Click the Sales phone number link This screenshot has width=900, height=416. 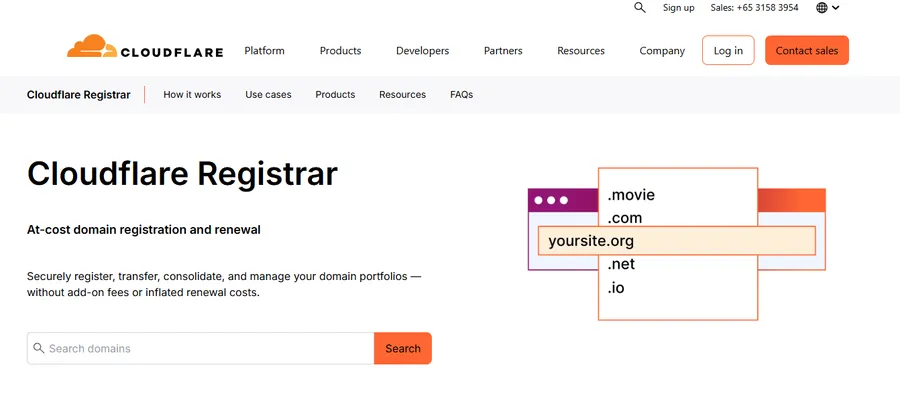point(754,8)
